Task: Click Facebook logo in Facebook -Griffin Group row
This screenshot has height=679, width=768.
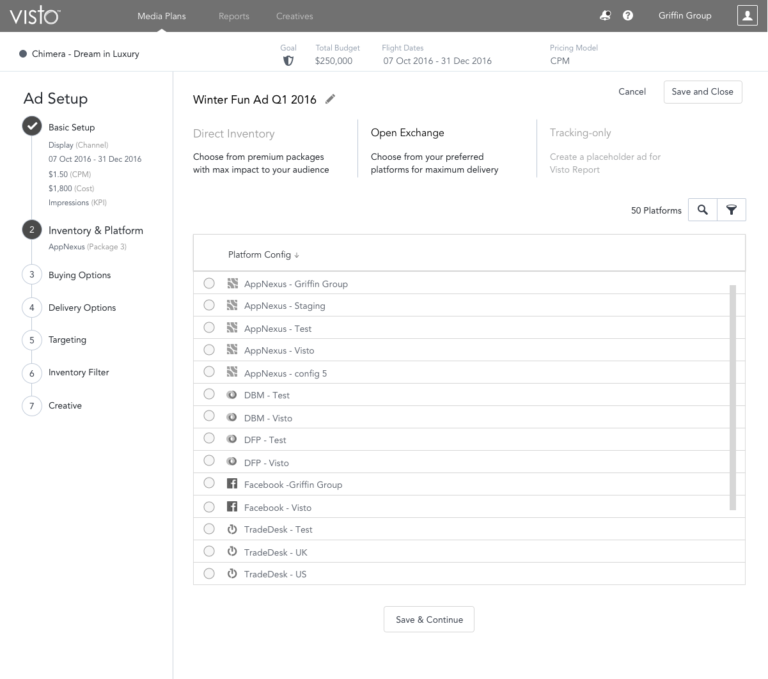Action: [x=232, y=484]
